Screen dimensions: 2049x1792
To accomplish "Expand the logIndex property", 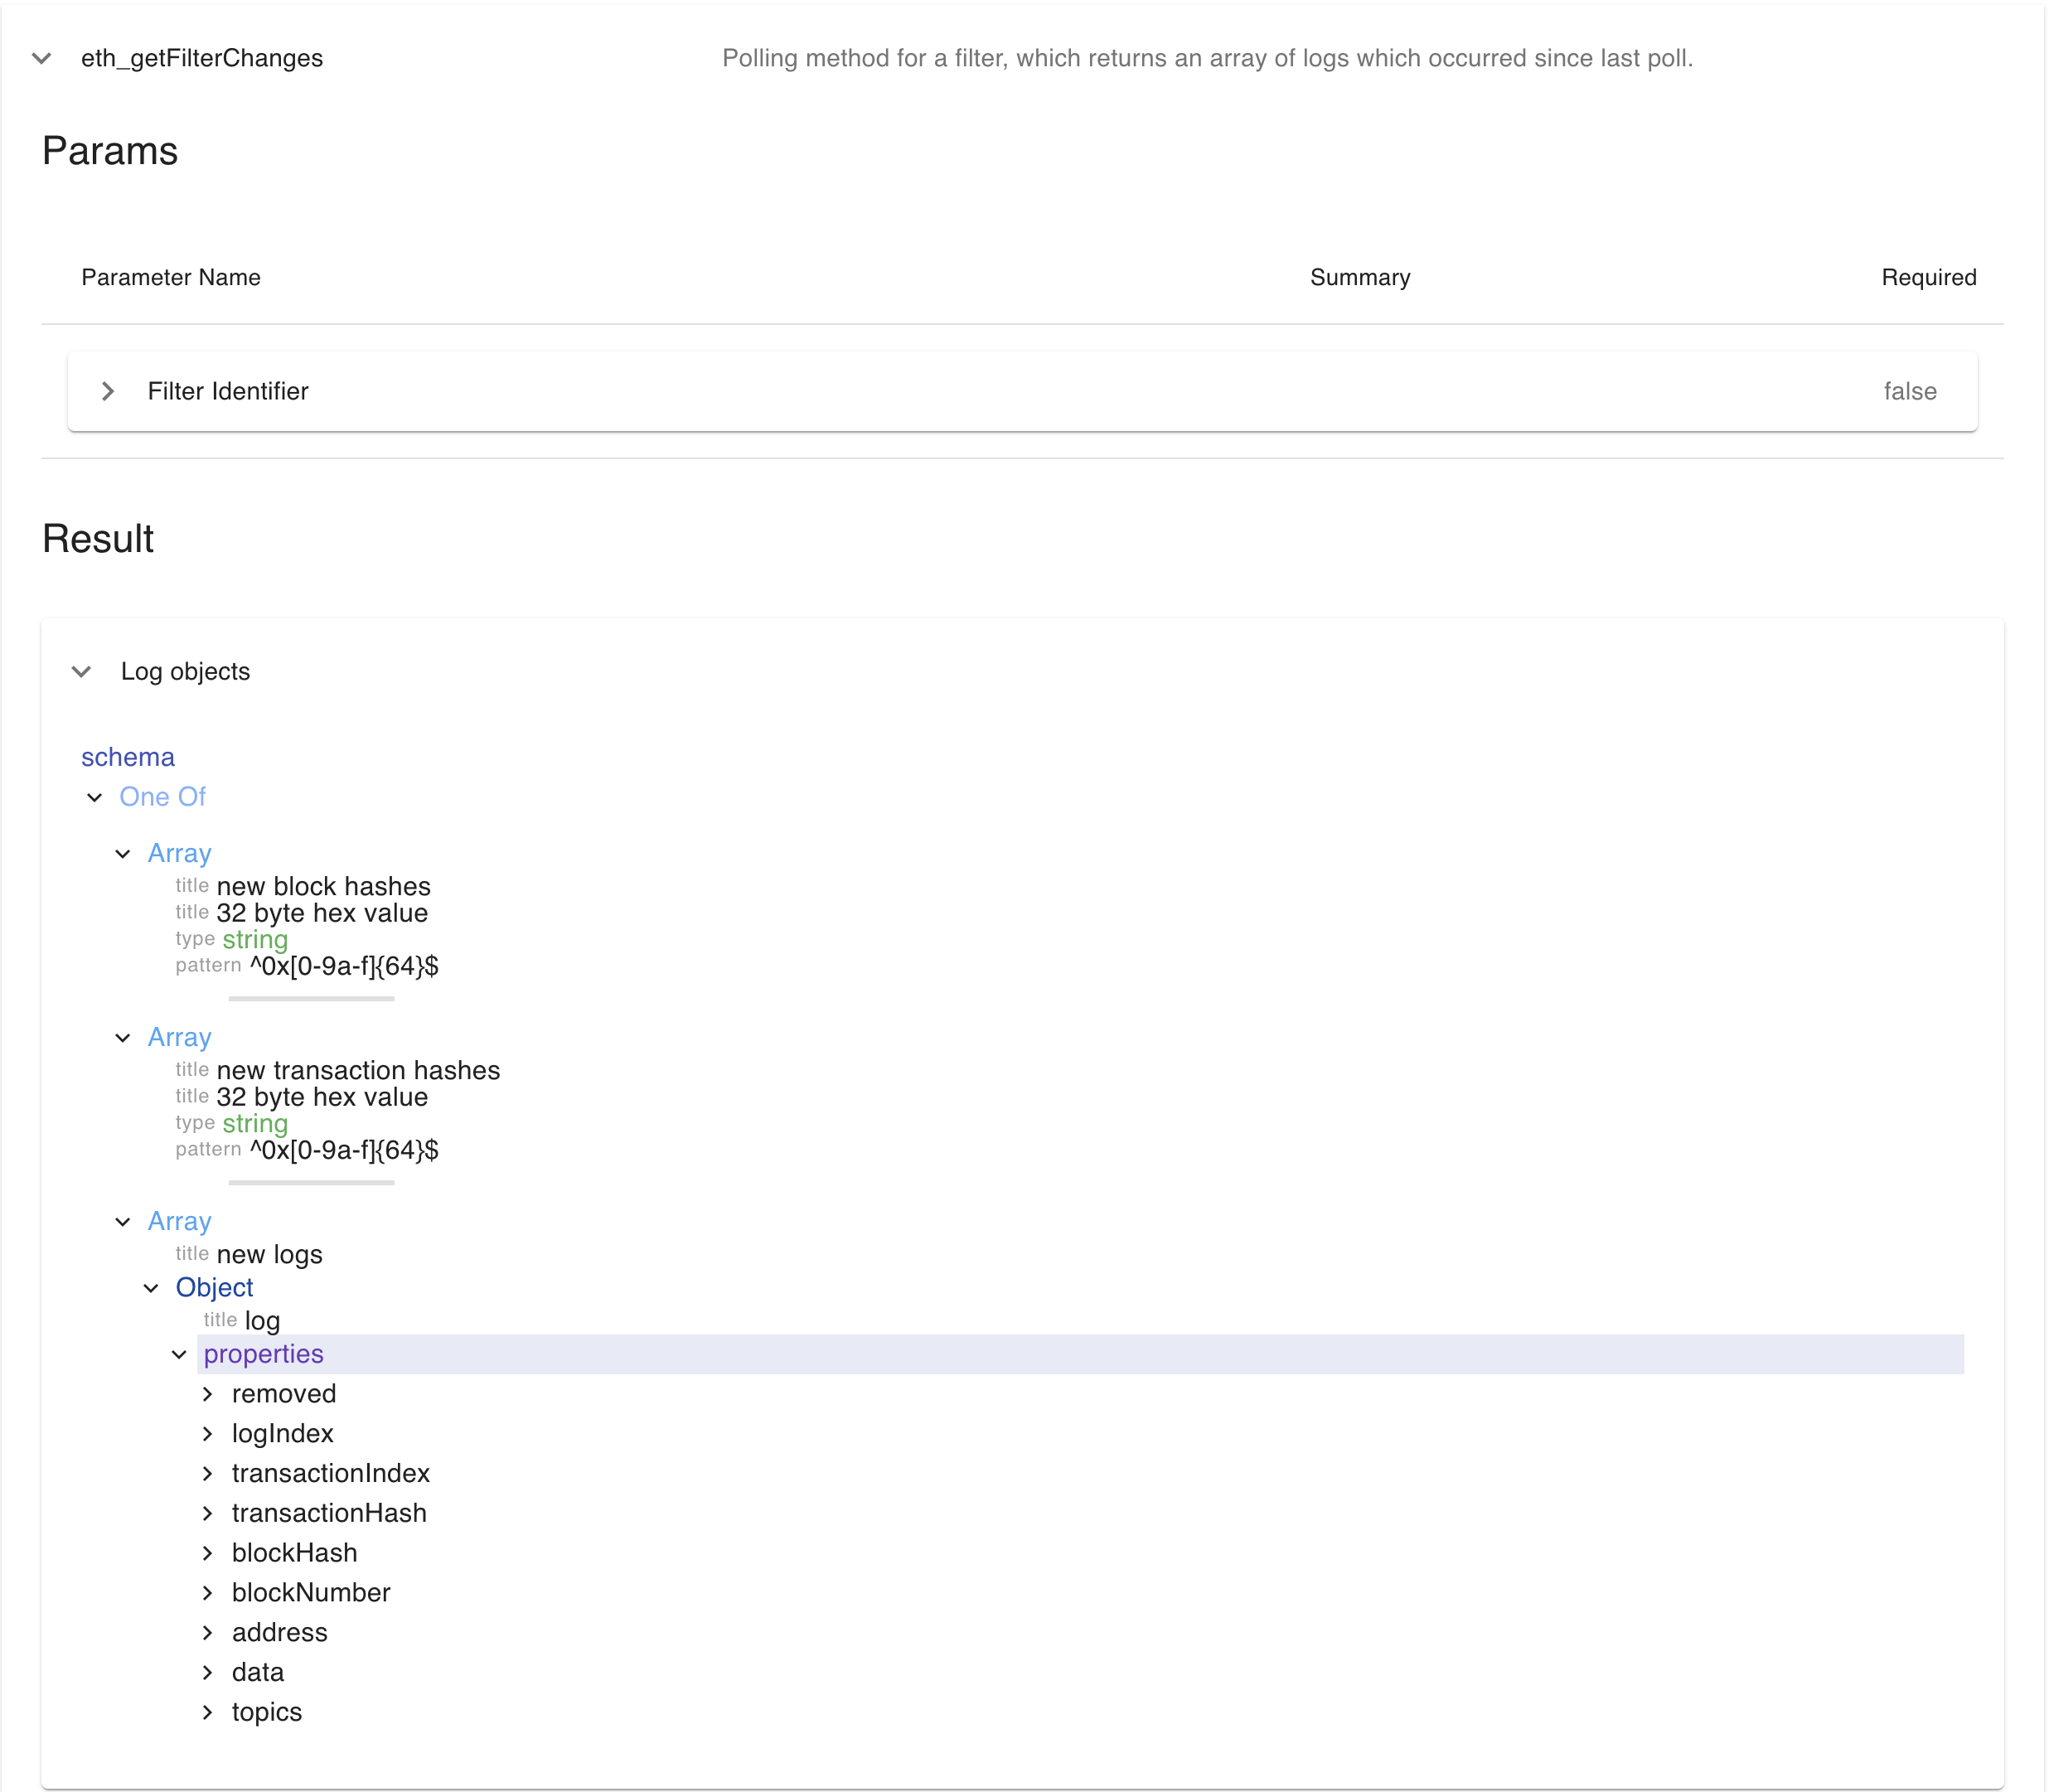I will tap(209, 1433).
